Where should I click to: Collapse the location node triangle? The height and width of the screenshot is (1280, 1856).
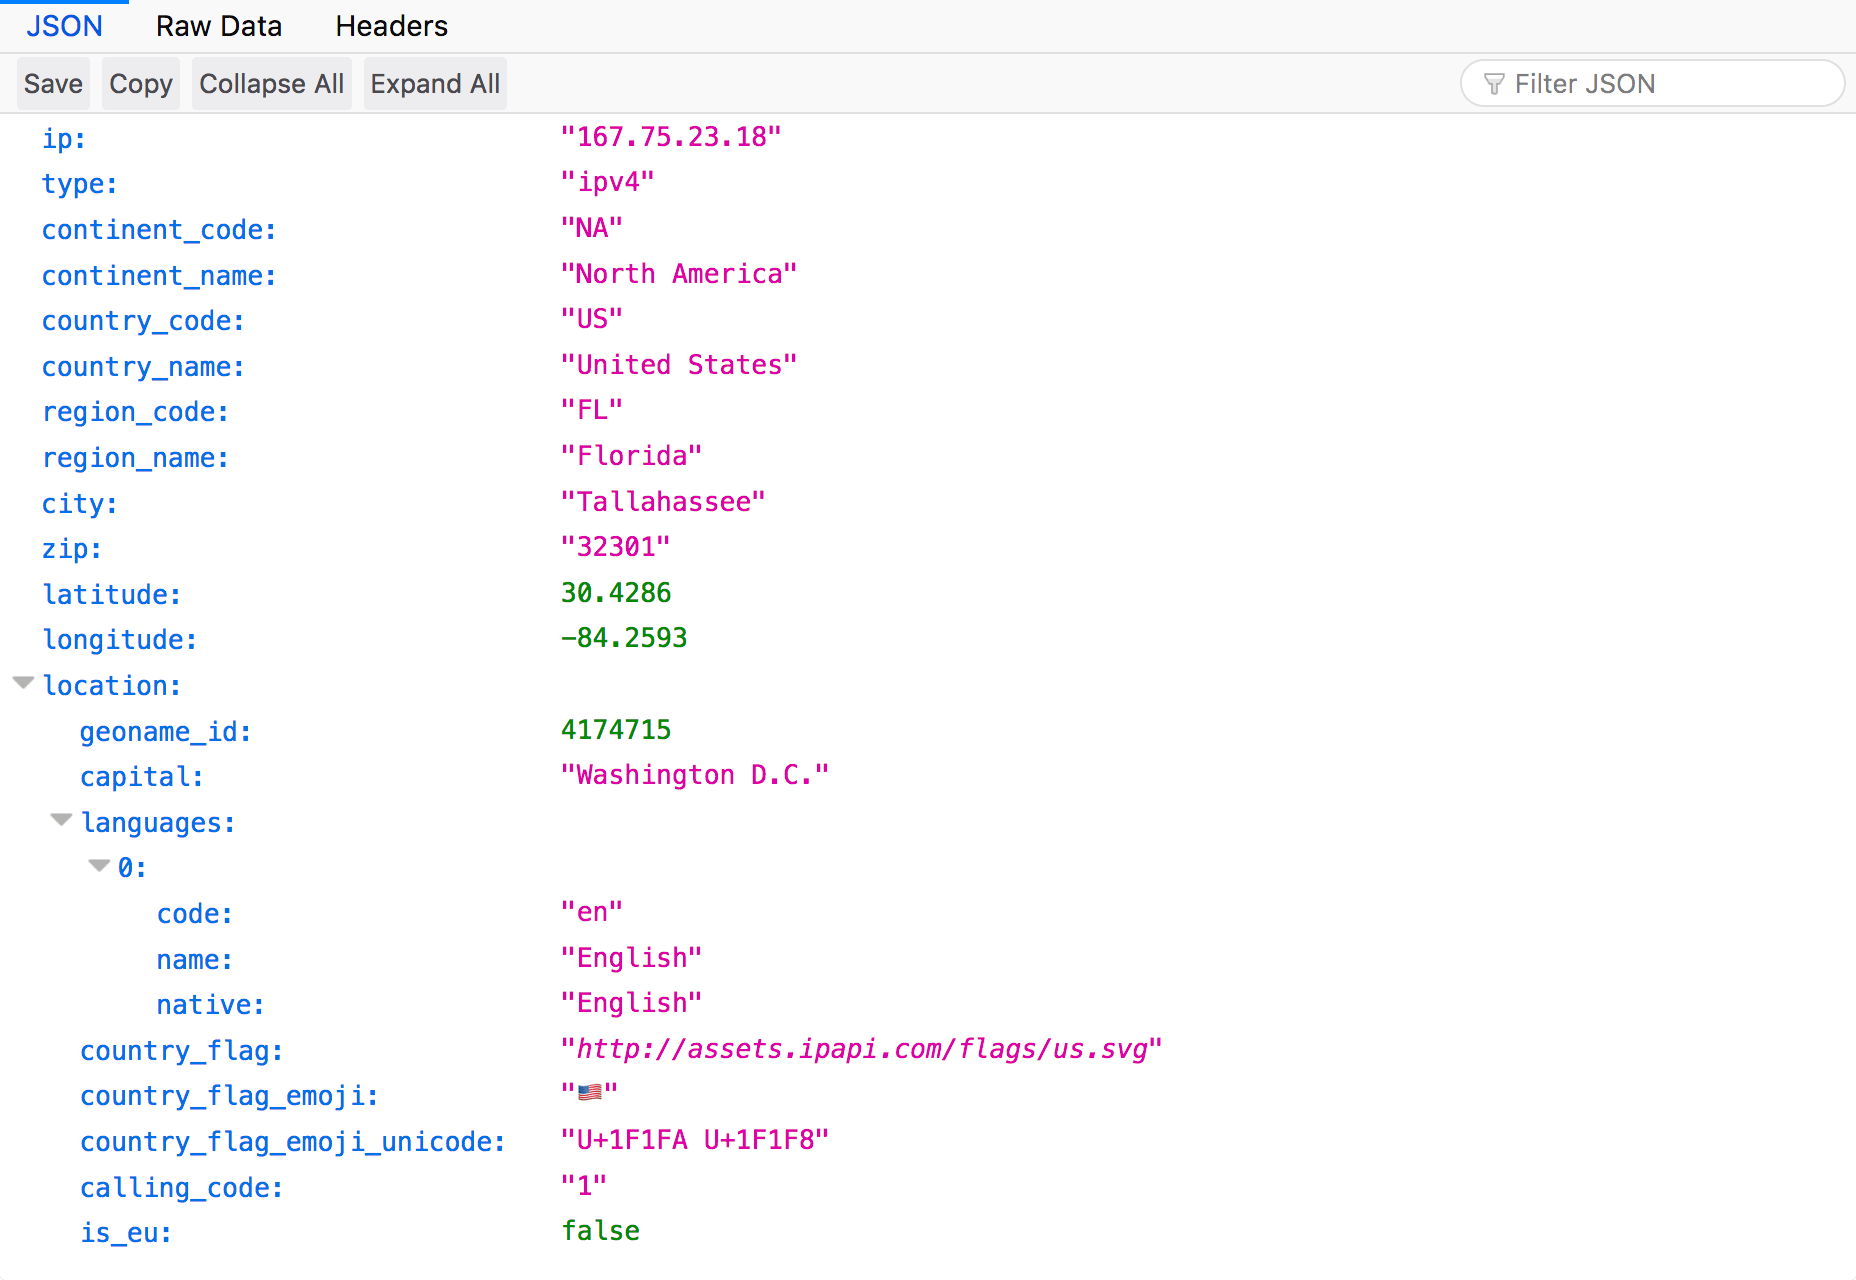tap(24, 683)
